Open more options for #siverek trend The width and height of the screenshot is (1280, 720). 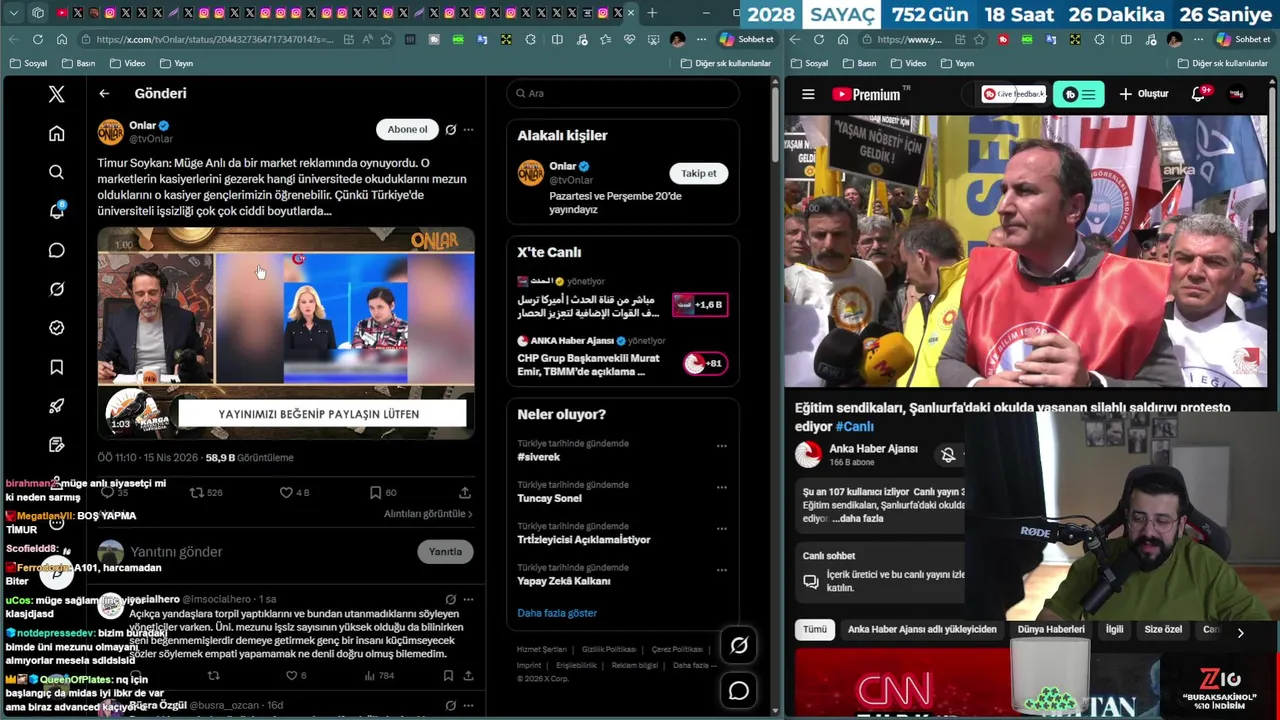point(722,446)
